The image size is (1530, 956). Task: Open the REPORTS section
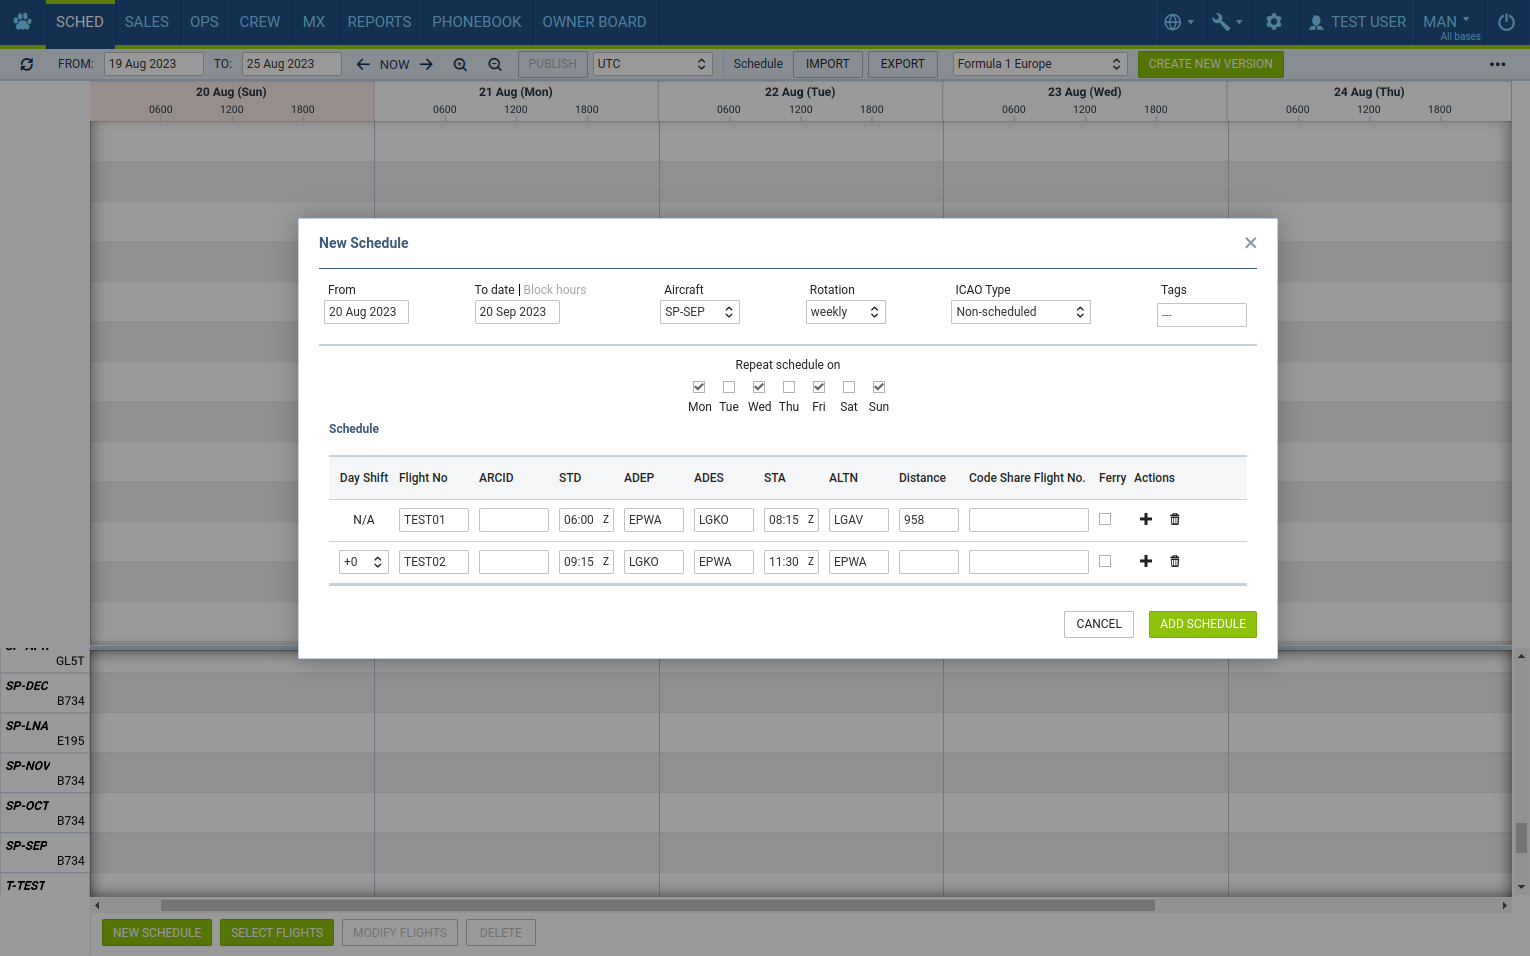coord(378,21)
